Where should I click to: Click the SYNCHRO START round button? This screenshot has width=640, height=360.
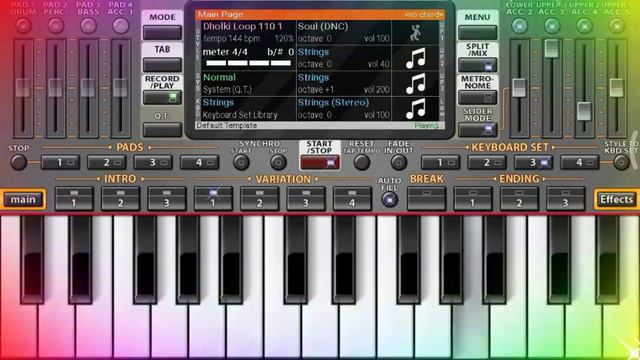click(x=241, y=162)
